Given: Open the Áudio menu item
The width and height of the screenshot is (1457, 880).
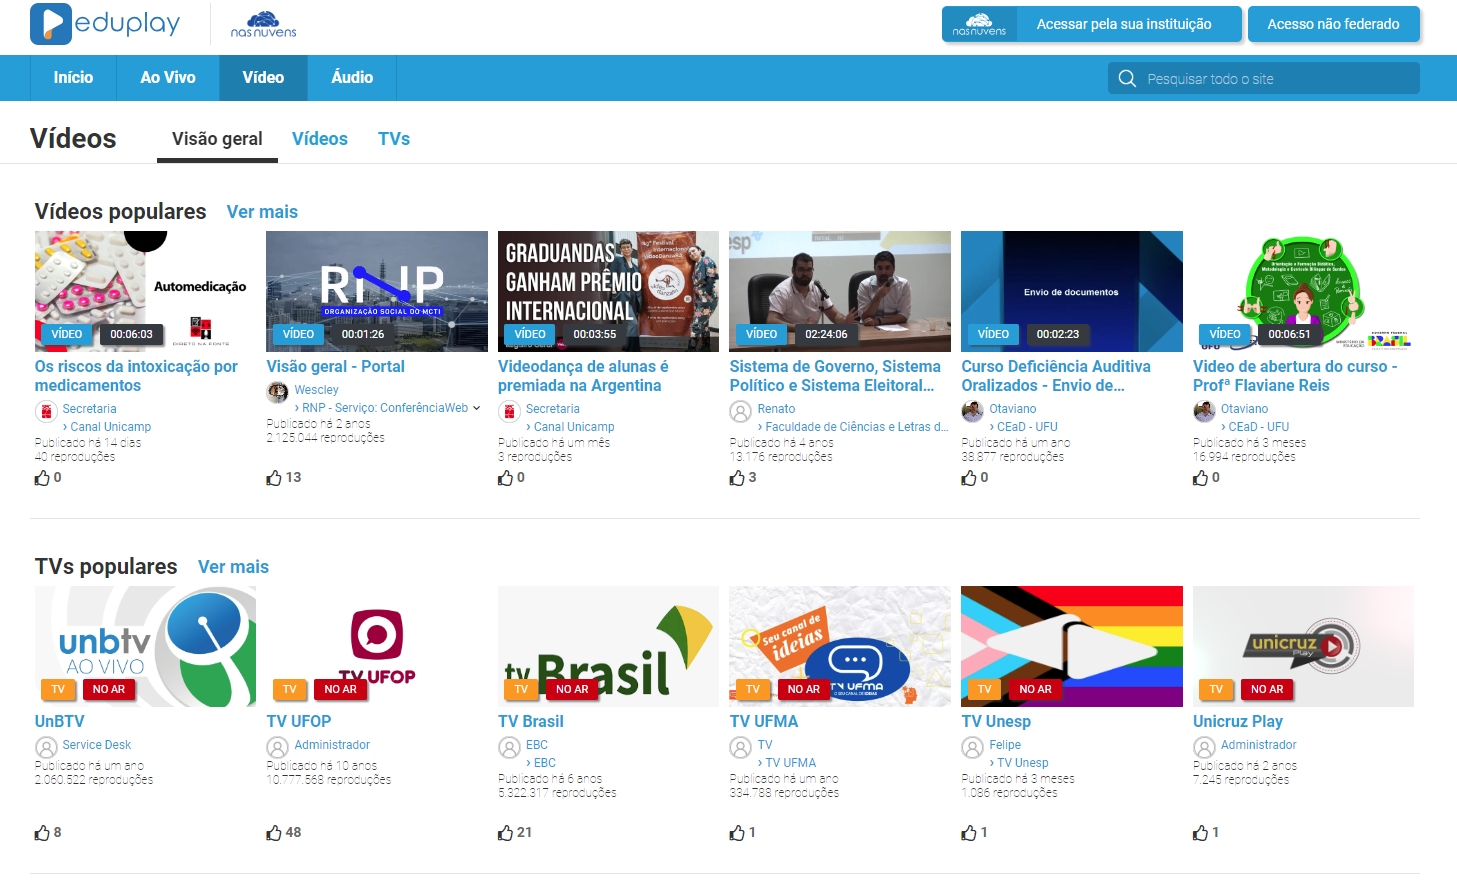Looking at the screenshot, I should coord(352,78).
